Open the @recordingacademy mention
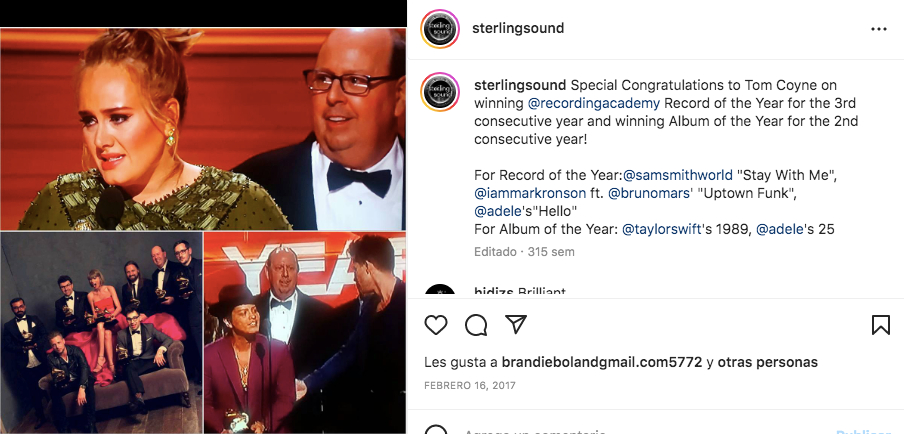904x434 pixels. coord(593,103)
